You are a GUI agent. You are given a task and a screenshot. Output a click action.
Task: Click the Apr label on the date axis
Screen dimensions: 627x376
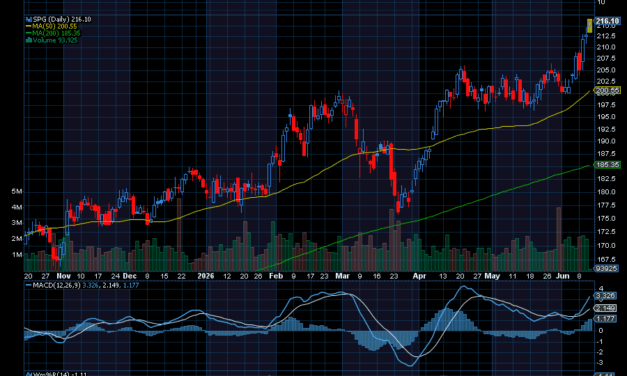click(x=419, y=276)
